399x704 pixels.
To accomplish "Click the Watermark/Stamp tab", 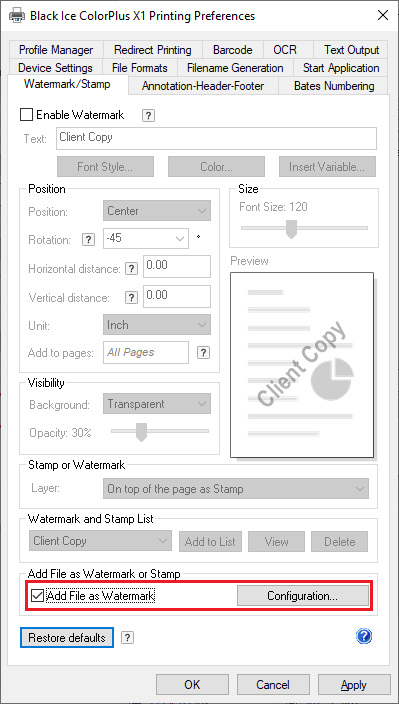I will click(67, 84).
